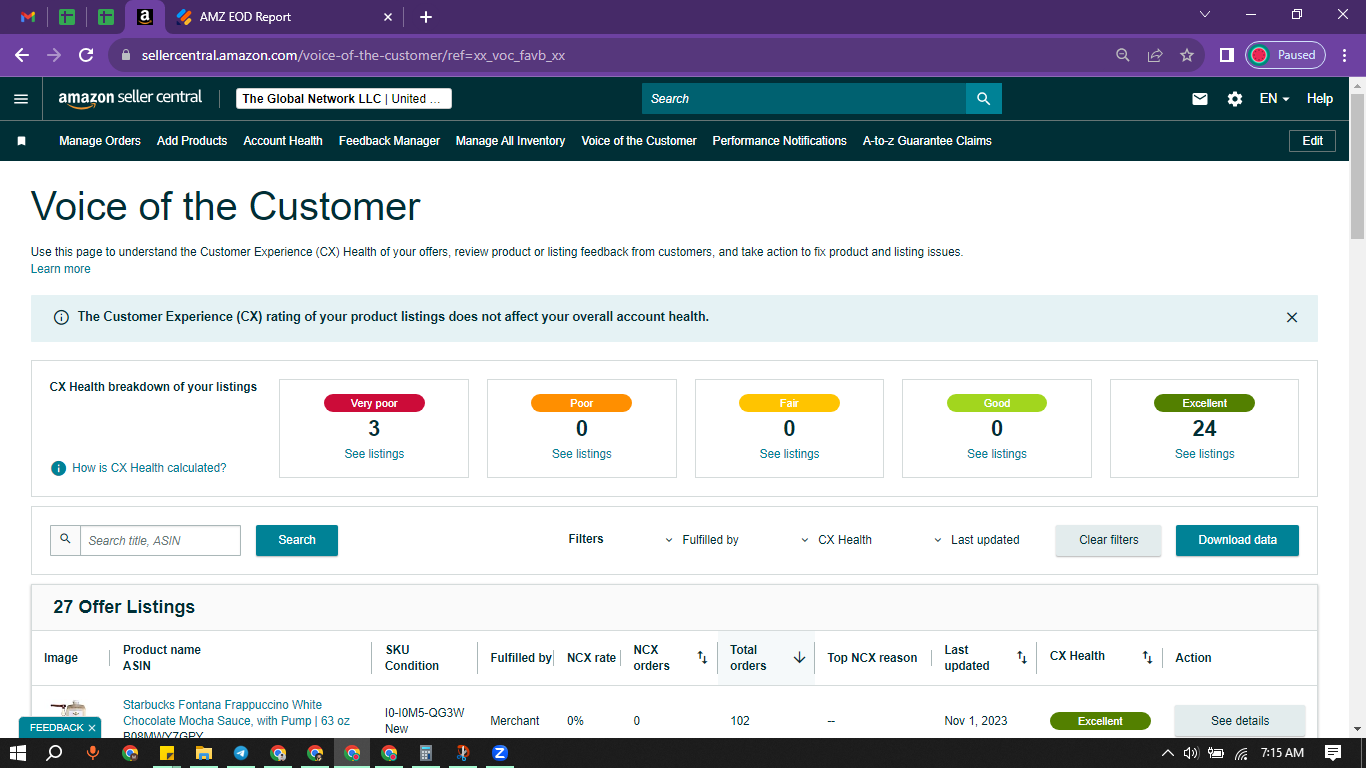The height and width of the screenshot is (768, 1366).
Task: Open the Fulfilled by filter dropdown
Action: (702, 540)
